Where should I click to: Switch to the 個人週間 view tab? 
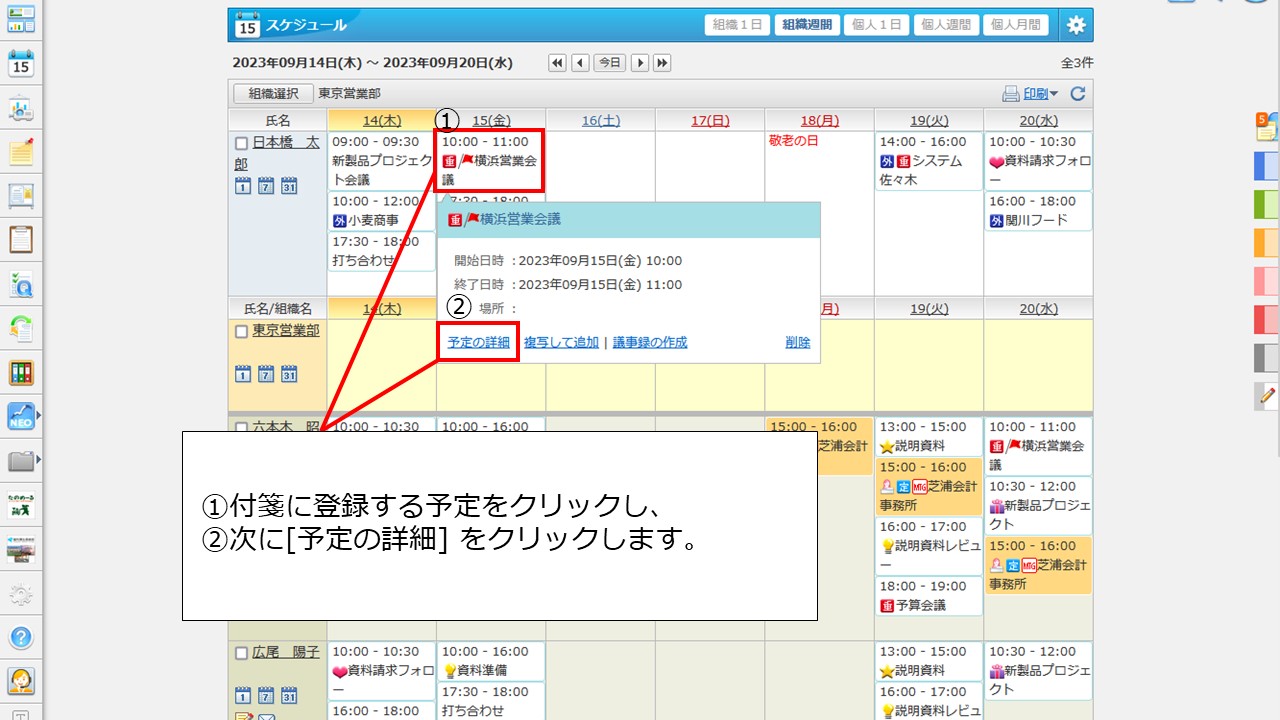946,24
